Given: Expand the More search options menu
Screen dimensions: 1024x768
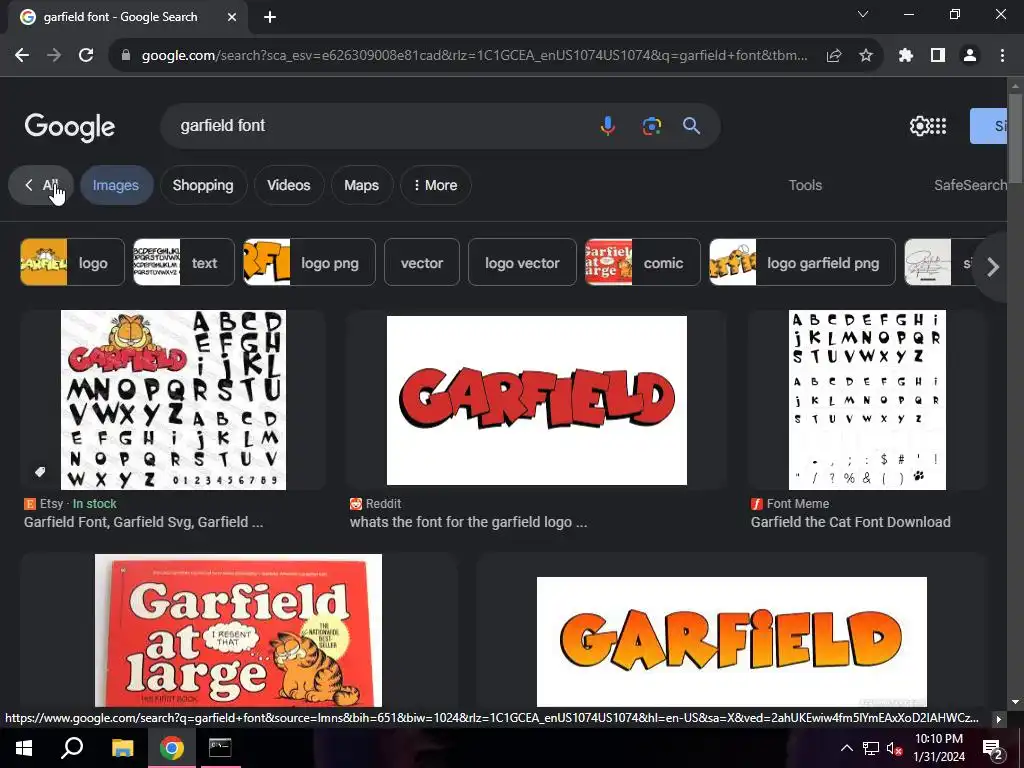Looking at the screenshot, I should tap(435, 185).
